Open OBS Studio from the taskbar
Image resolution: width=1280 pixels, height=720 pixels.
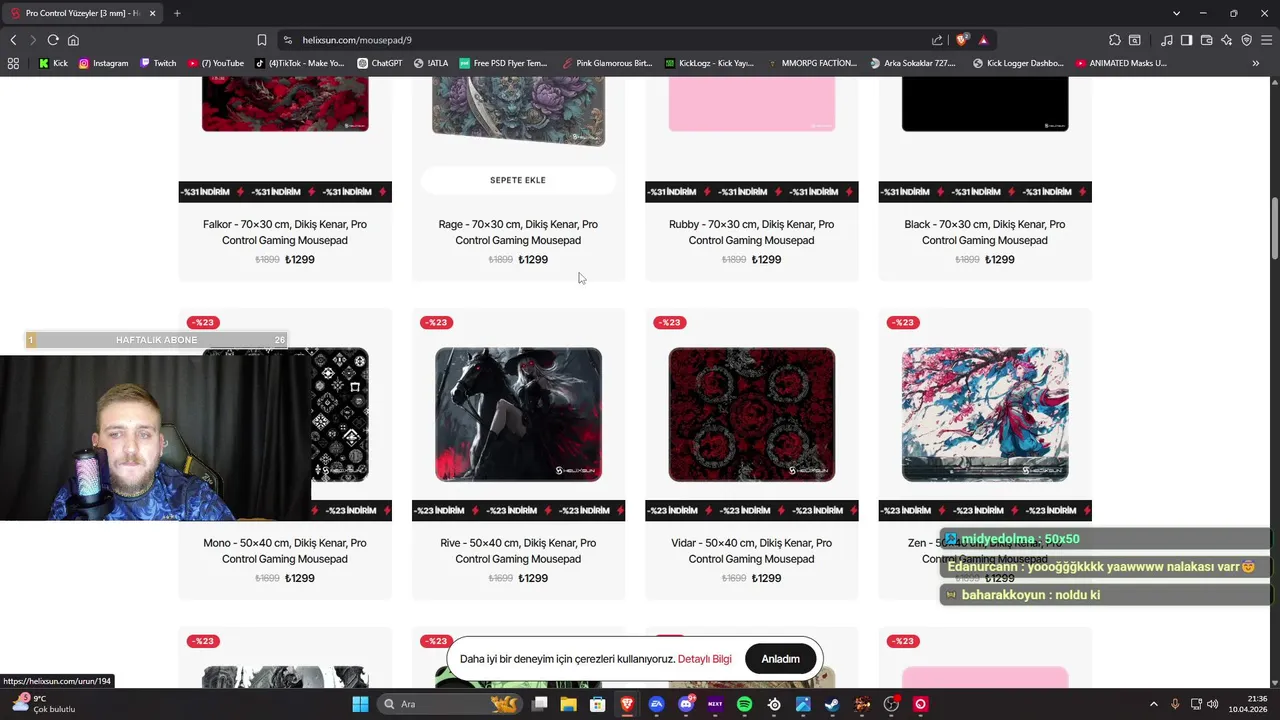891,704
